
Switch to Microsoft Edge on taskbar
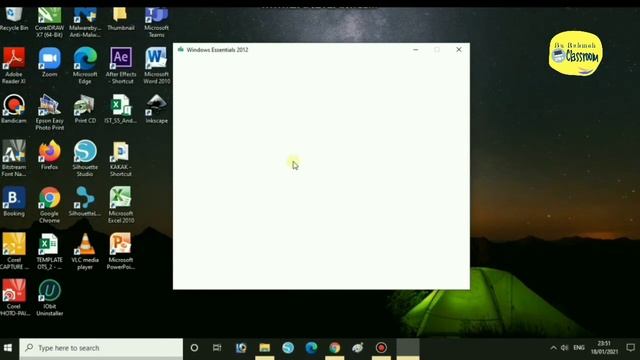point(311,348)
